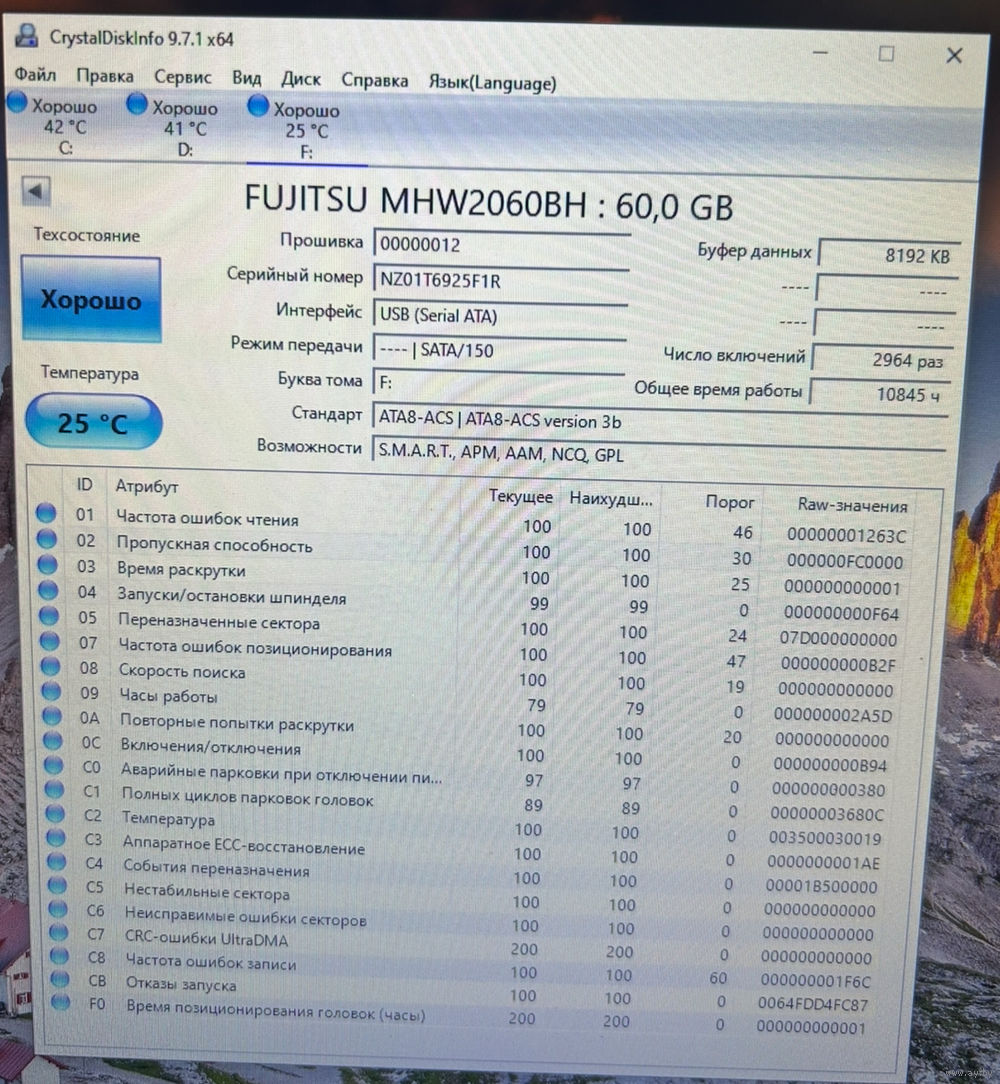Screen dimensions: 1000x1084
Task: Click status dot for Температура attribute row
Action: coord(55,813)
